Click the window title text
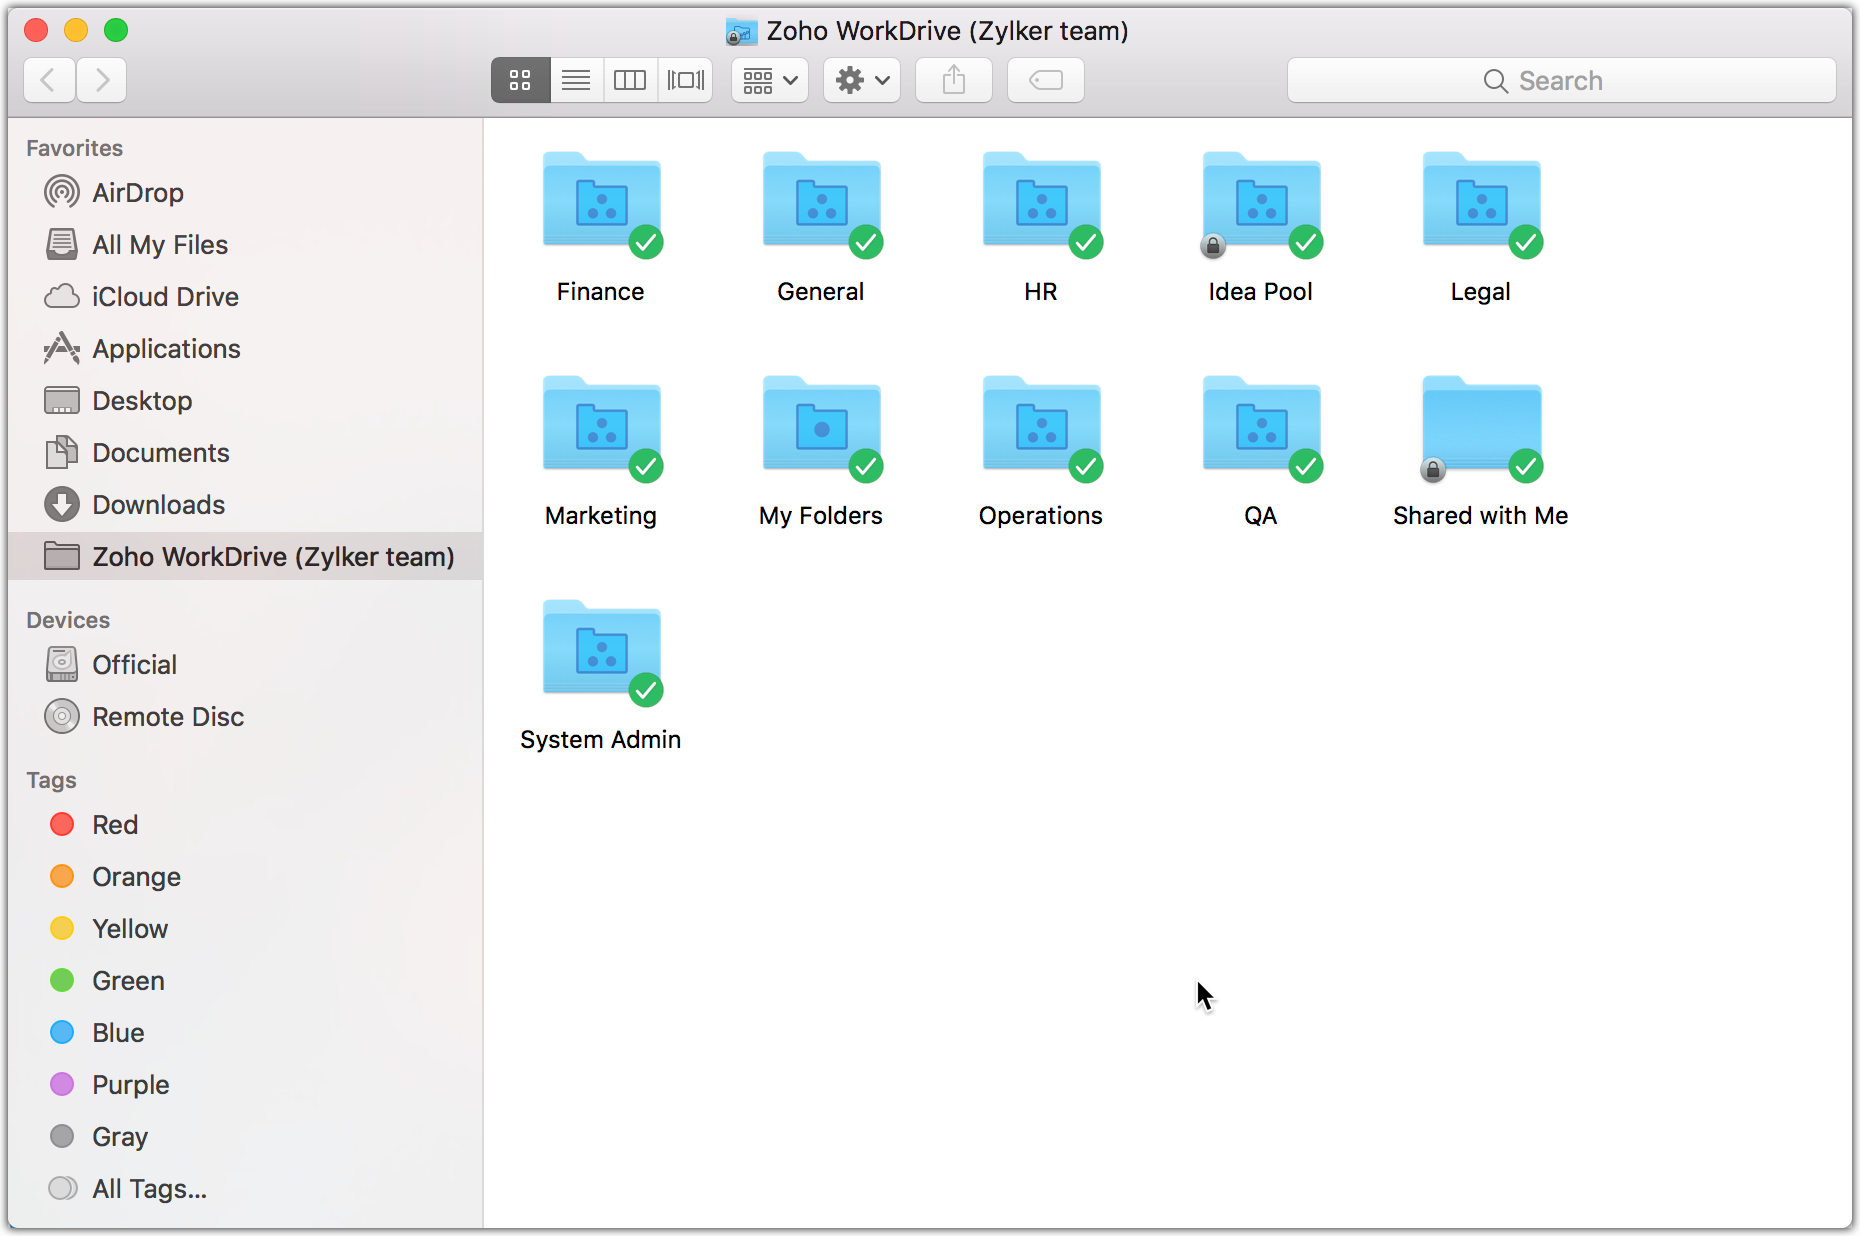This screenshot has width=1860, height=1236. 948,31
